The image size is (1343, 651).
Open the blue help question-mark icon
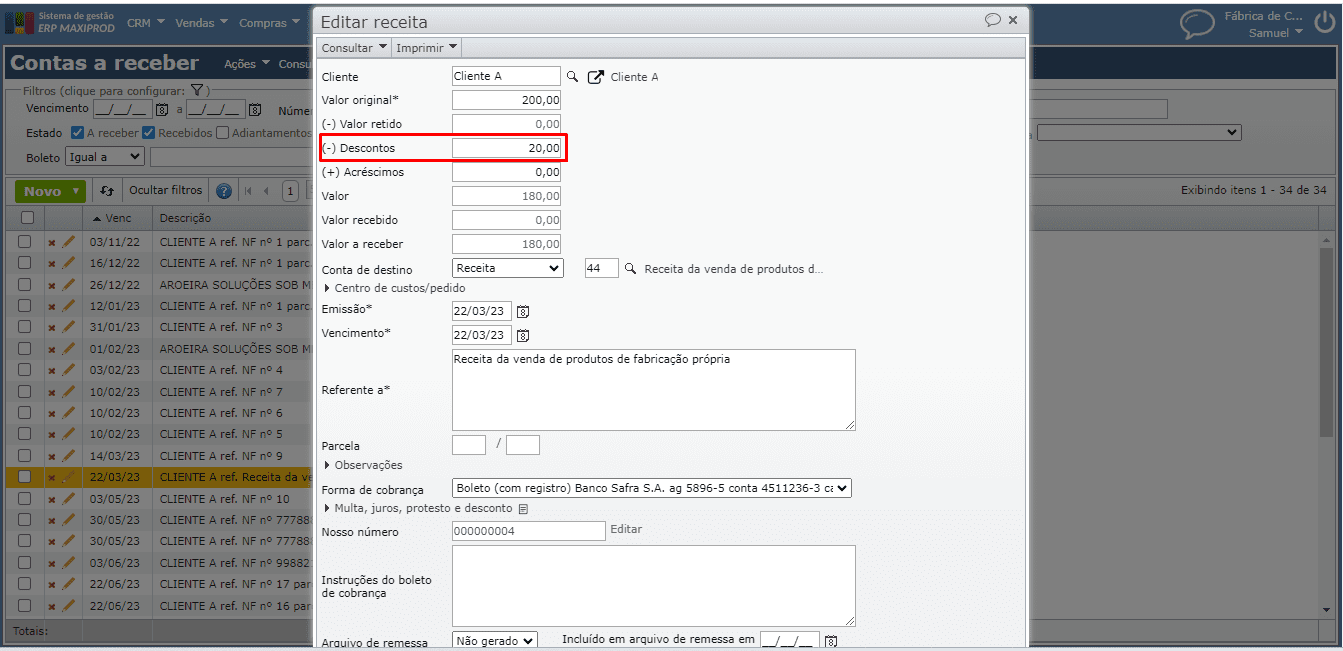click(224, 191)
